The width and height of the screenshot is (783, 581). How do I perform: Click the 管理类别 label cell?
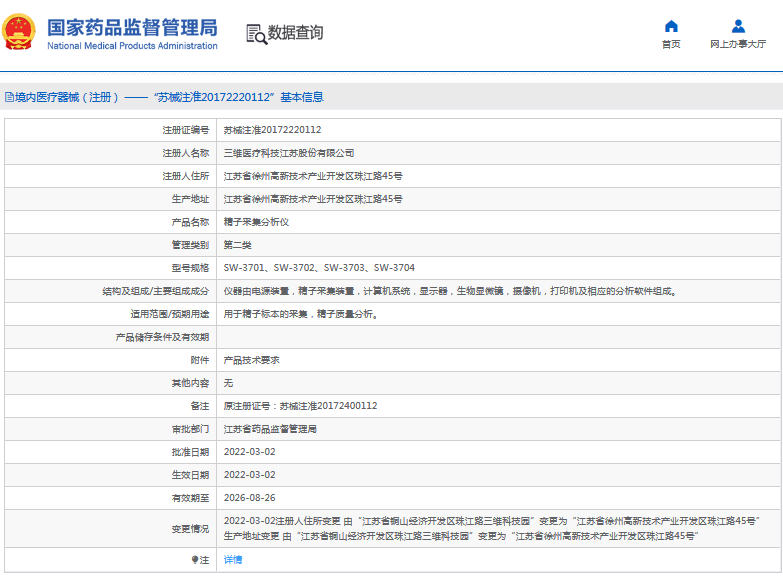coord(111,245)
